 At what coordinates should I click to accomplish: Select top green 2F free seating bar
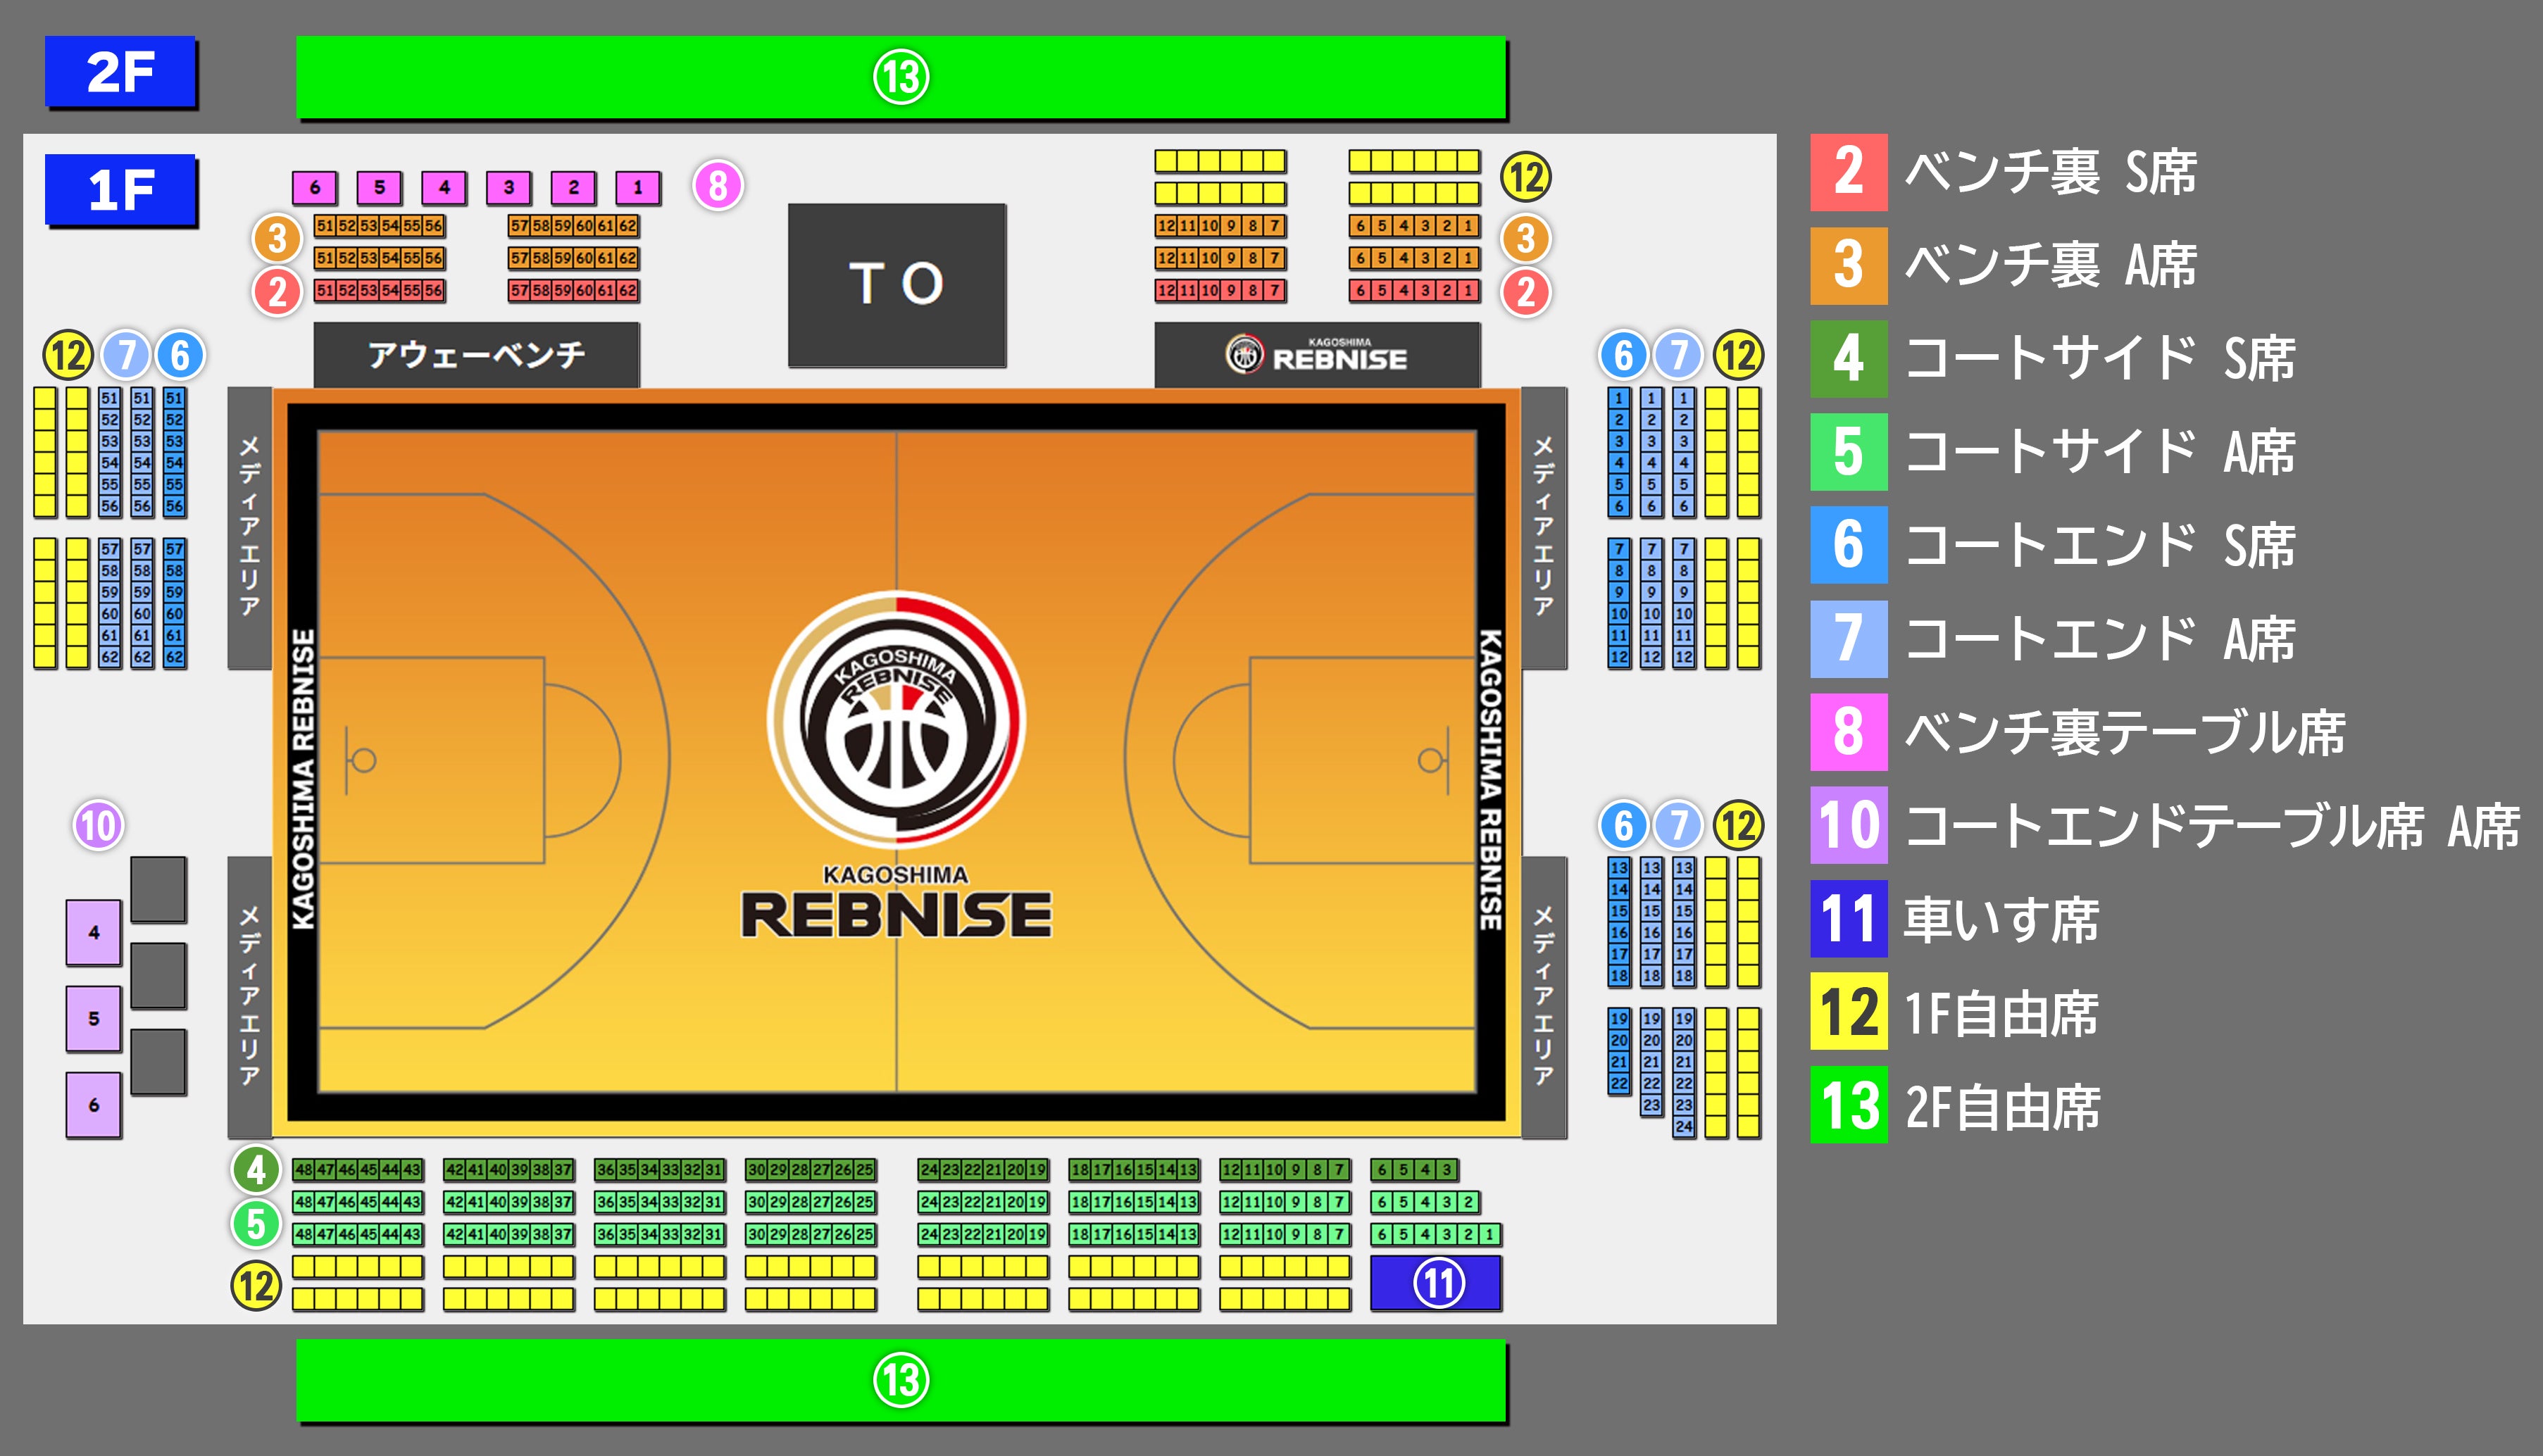(901, 77)
